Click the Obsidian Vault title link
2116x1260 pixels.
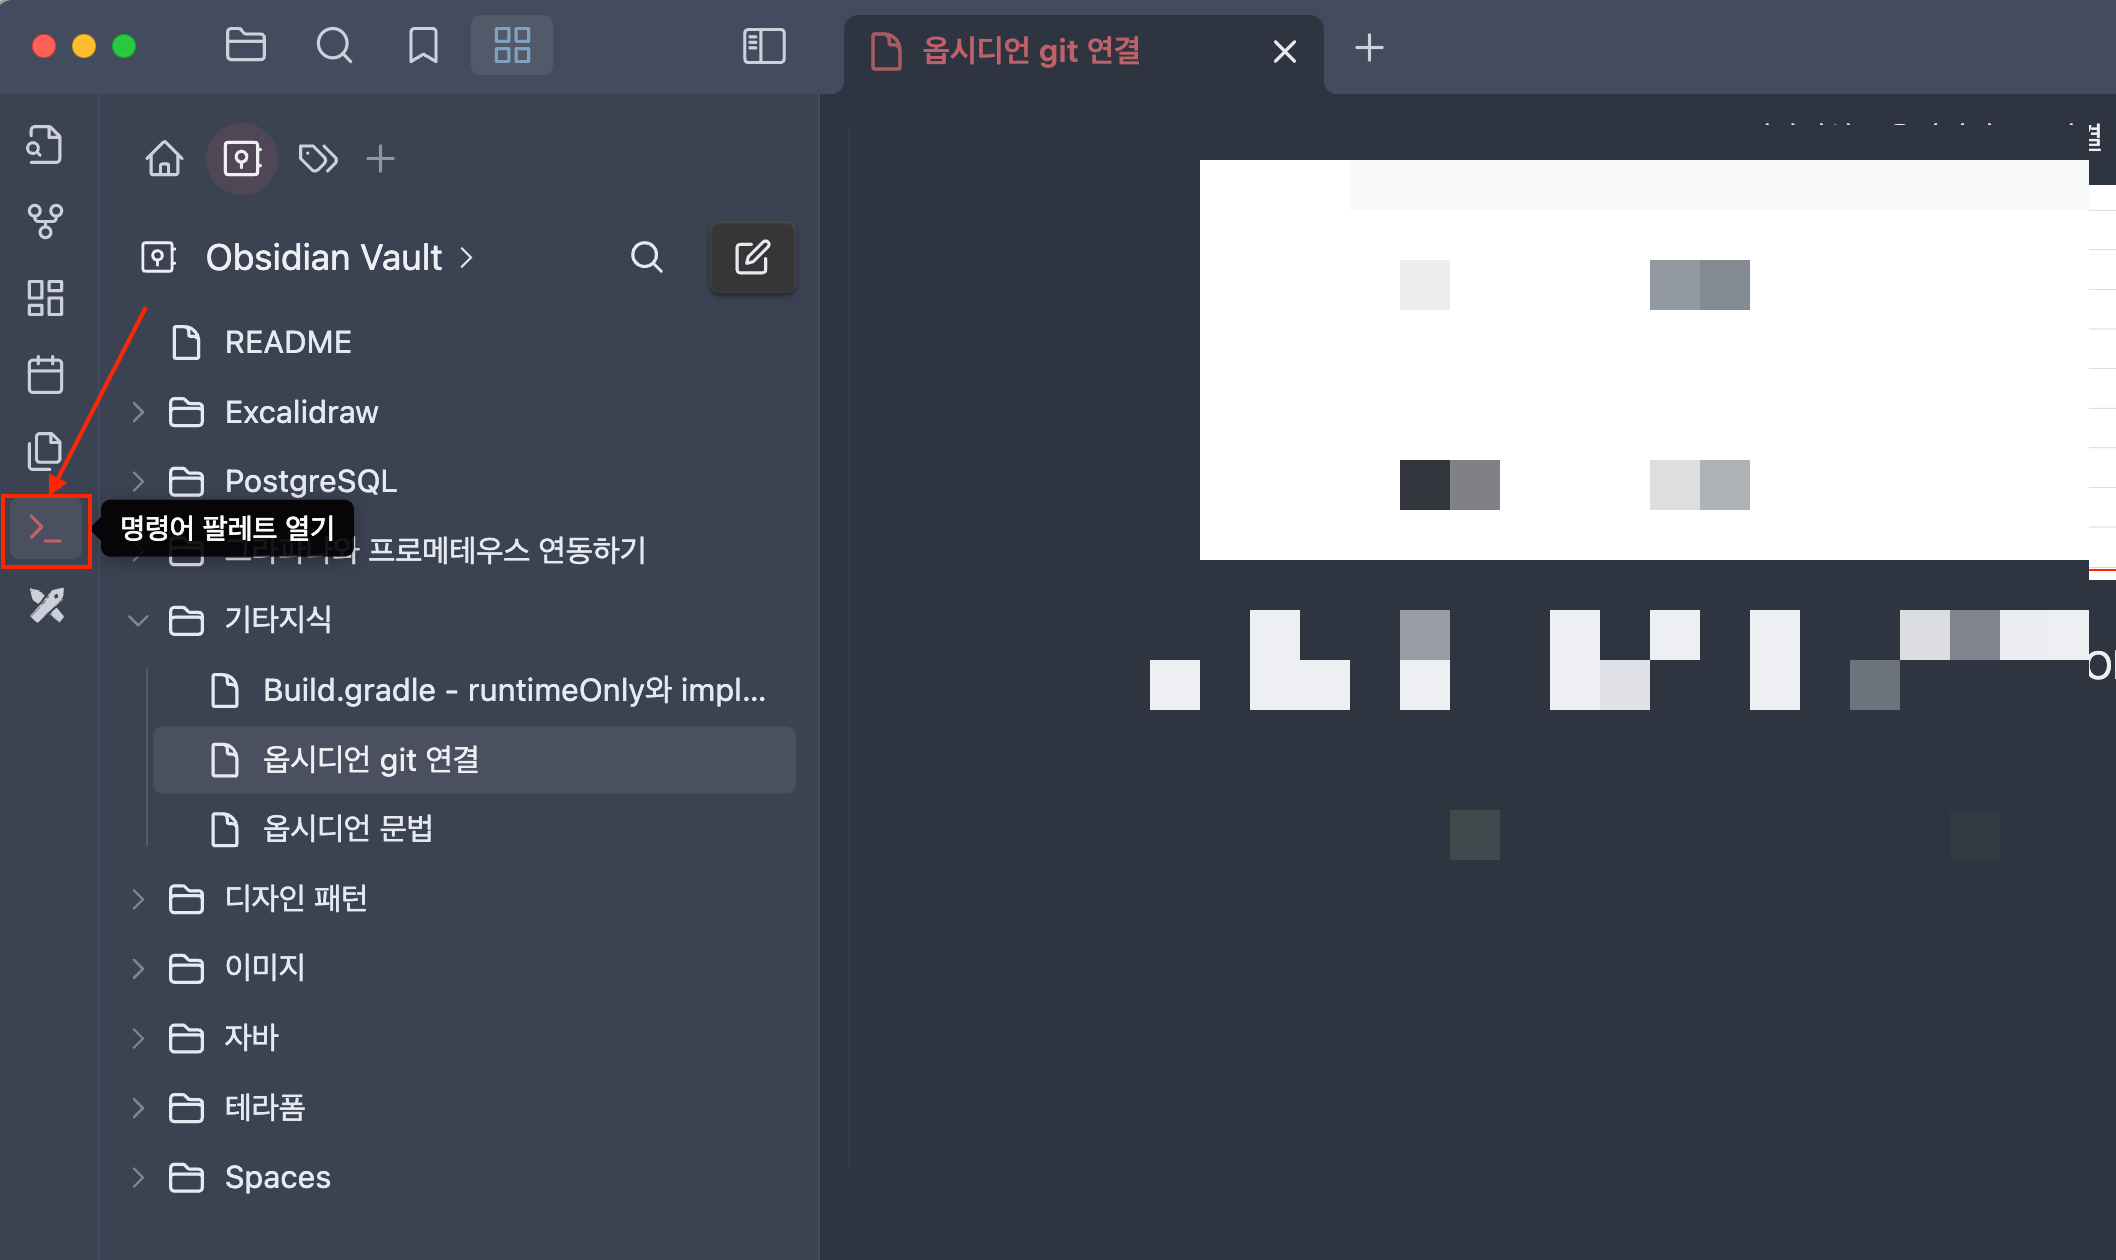click(324, 258)
